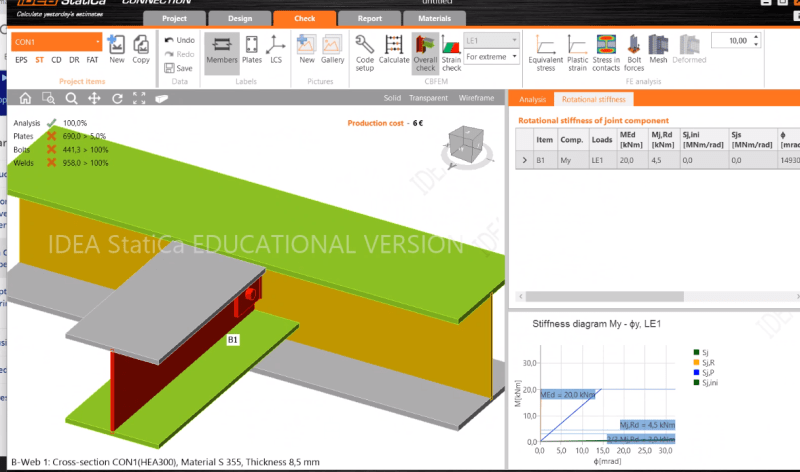
Task: Select ST analysis type
Action: (39, 60)
